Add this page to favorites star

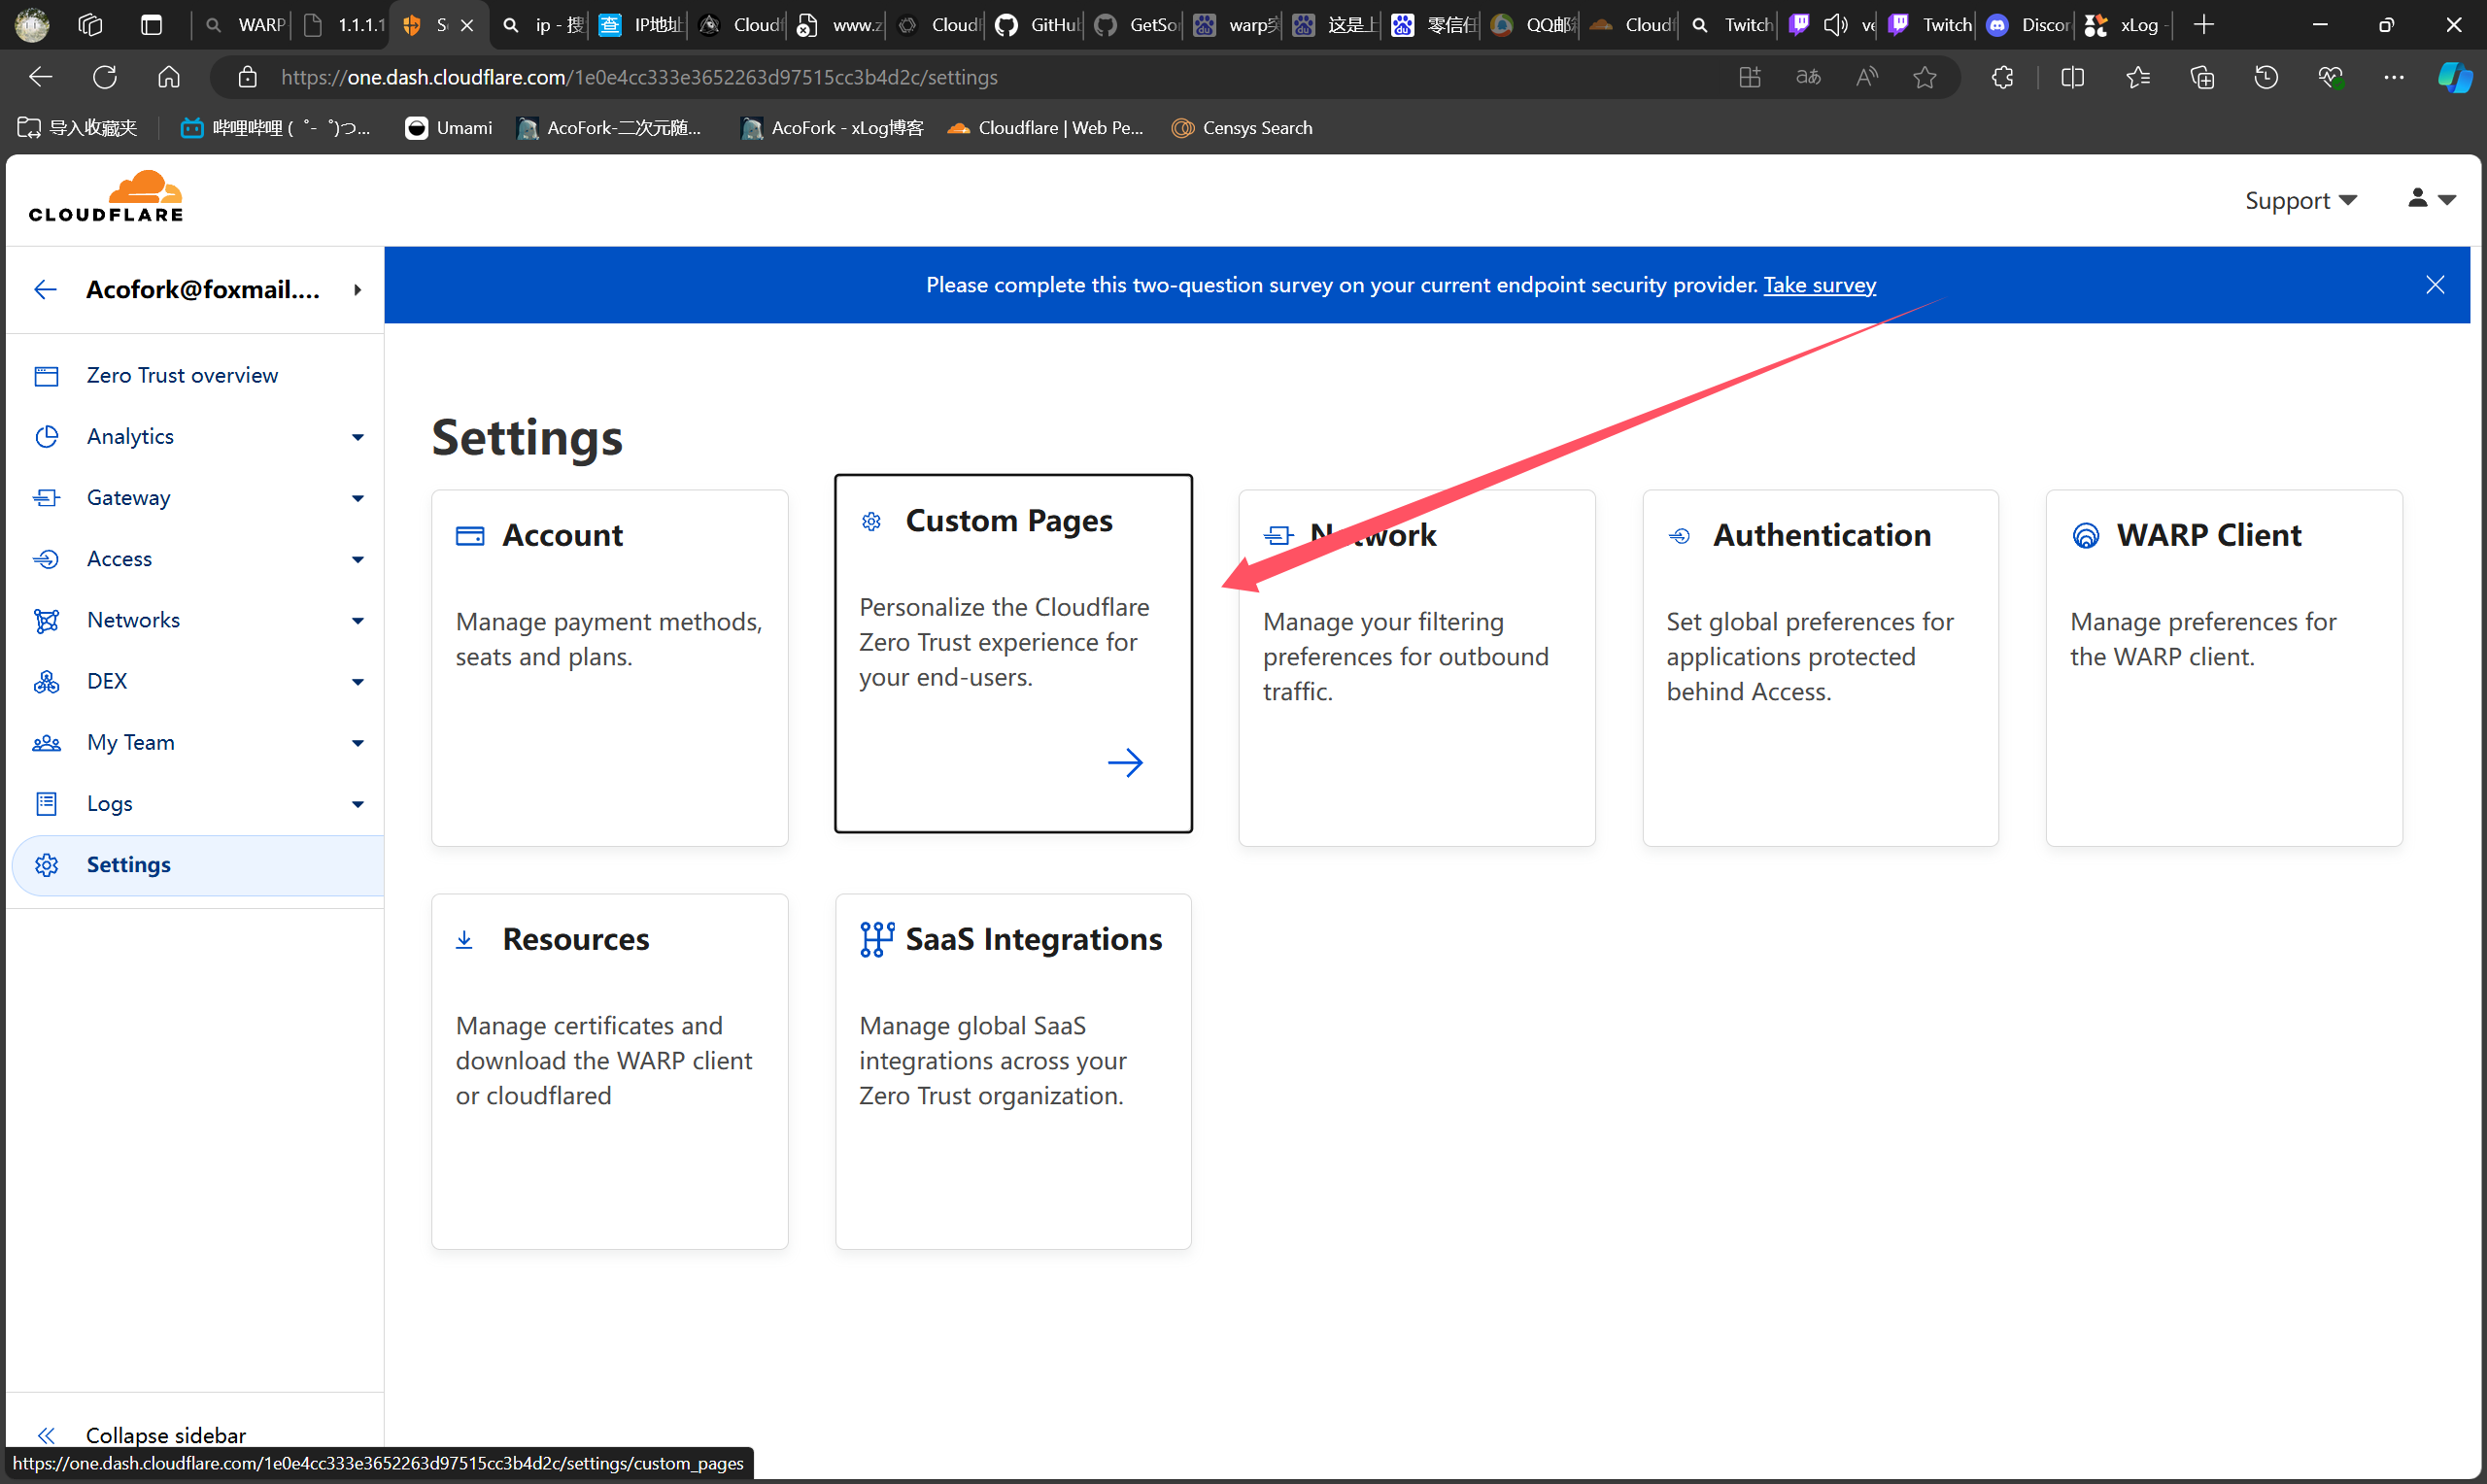click(x=1925, y=77)
